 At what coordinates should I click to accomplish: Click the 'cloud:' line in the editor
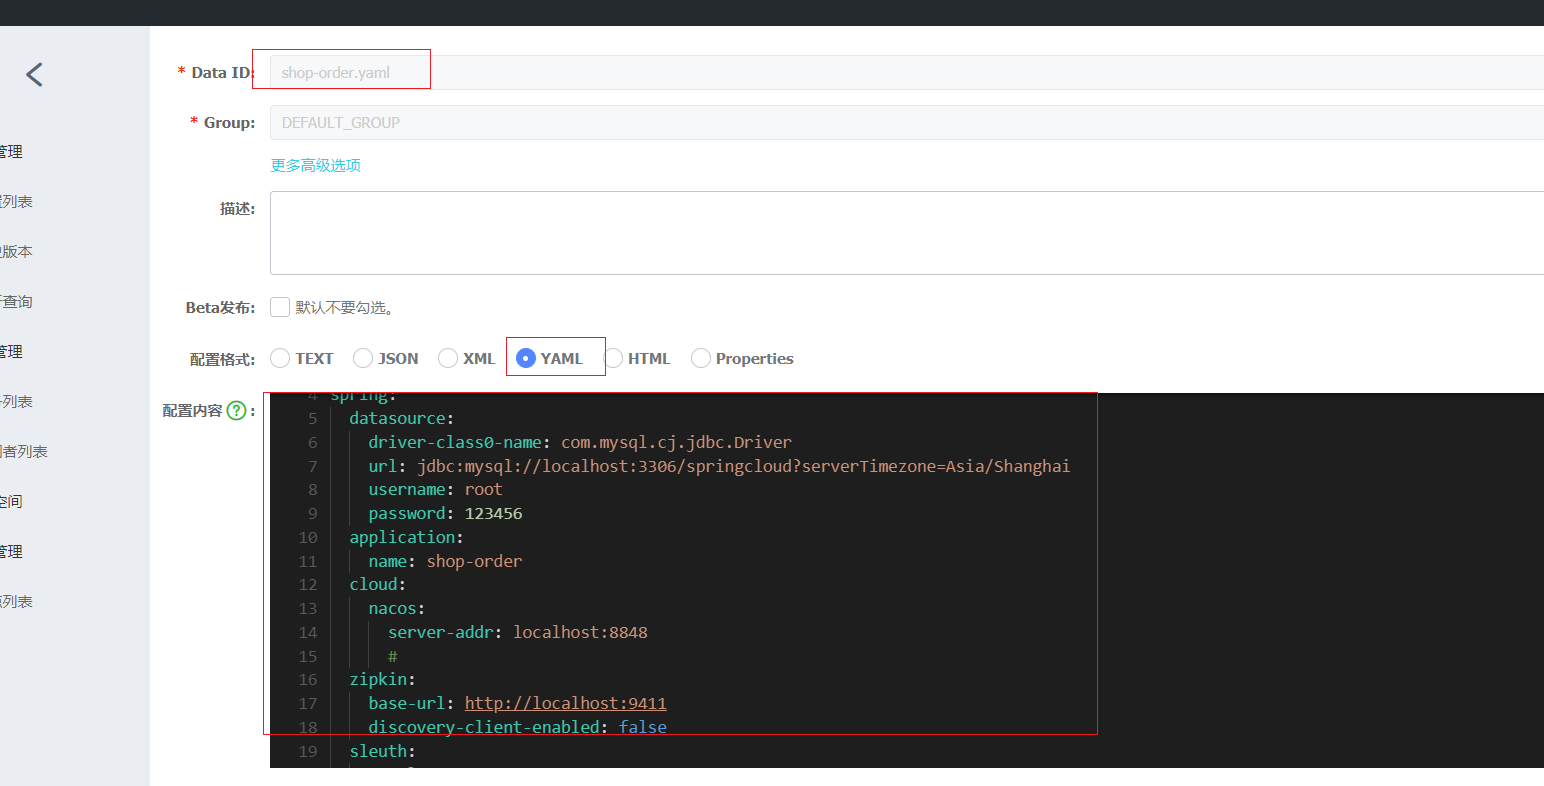pyautogui.click(x=377, y=584)
